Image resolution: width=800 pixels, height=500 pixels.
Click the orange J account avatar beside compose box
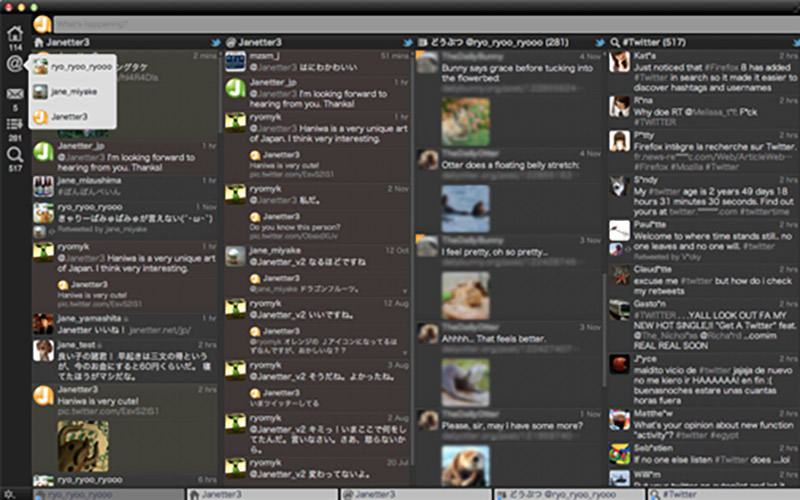click(42, 24)
